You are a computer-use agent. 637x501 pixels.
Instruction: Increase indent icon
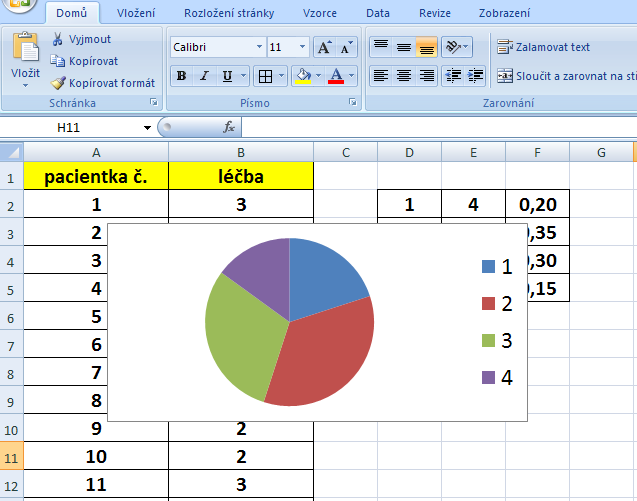click(475, 76)
